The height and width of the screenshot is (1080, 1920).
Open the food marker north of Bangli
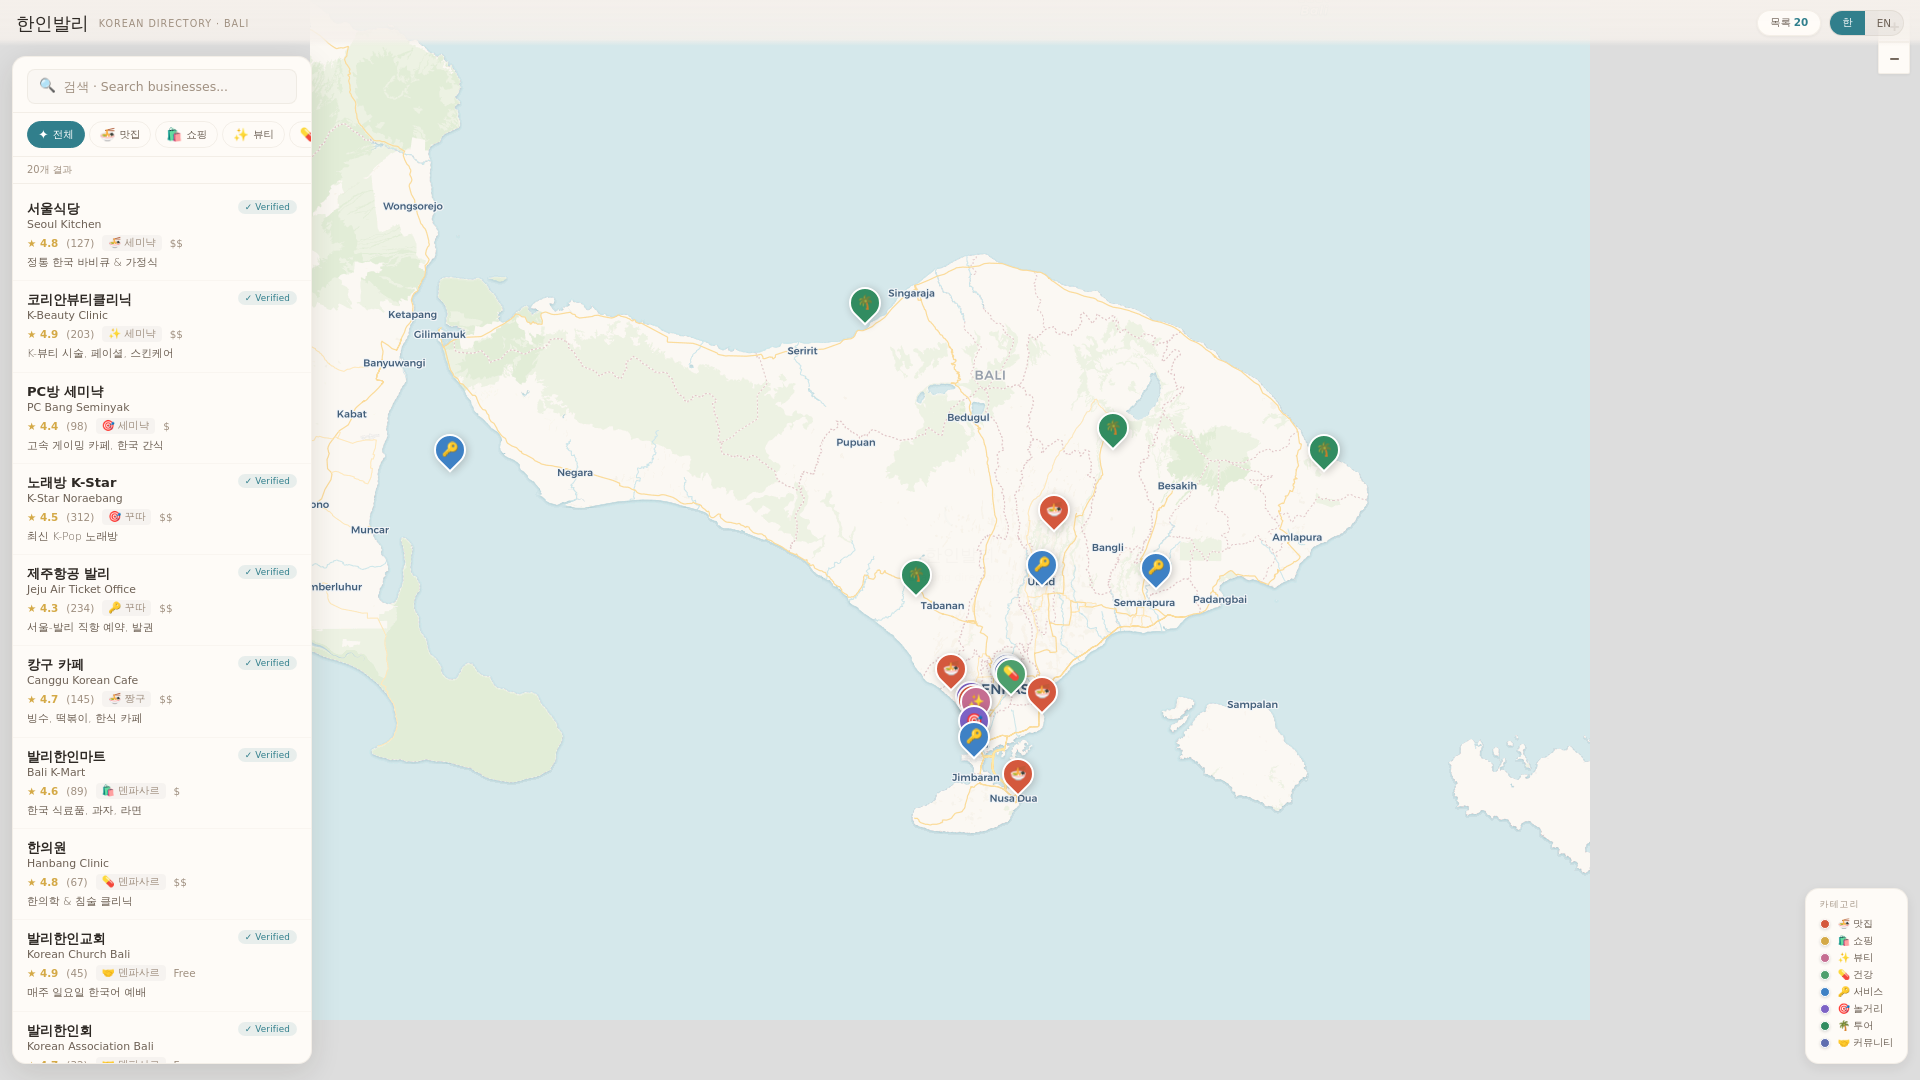pyautogui.click(x=1053, y=511)
